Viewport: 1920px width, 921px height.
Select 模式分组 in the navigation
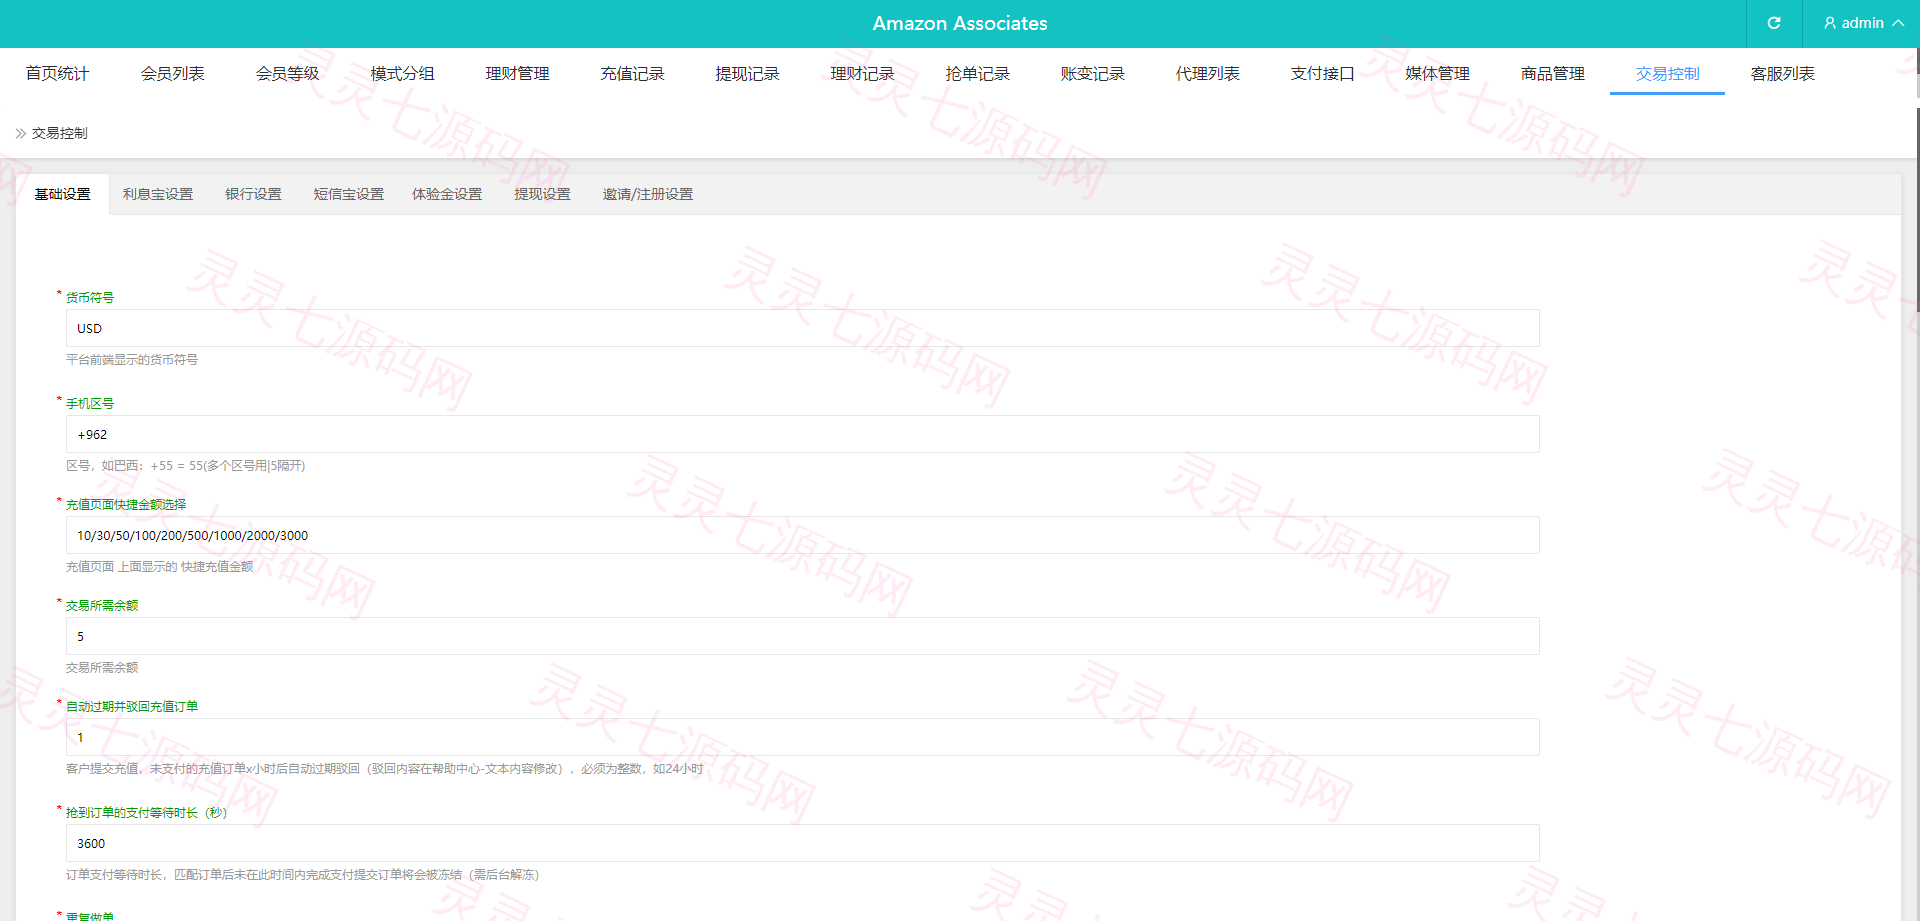tap(402, 73)
